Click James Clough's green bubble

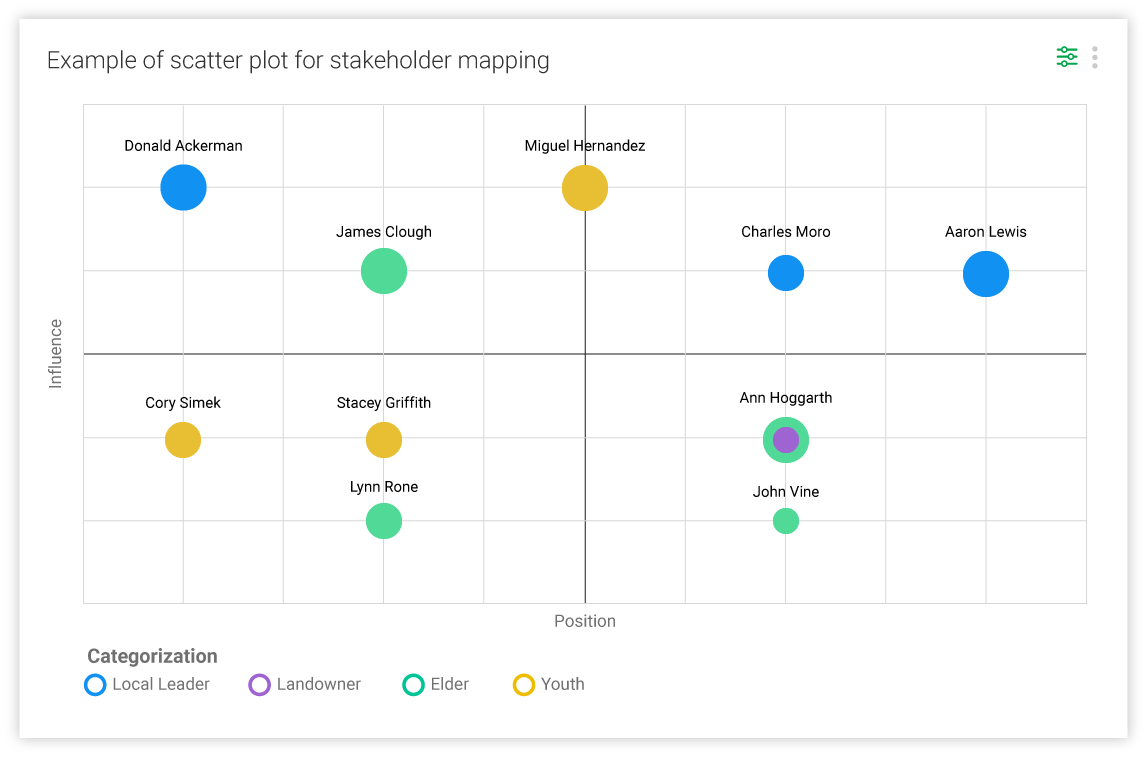[x=384, y=270]
